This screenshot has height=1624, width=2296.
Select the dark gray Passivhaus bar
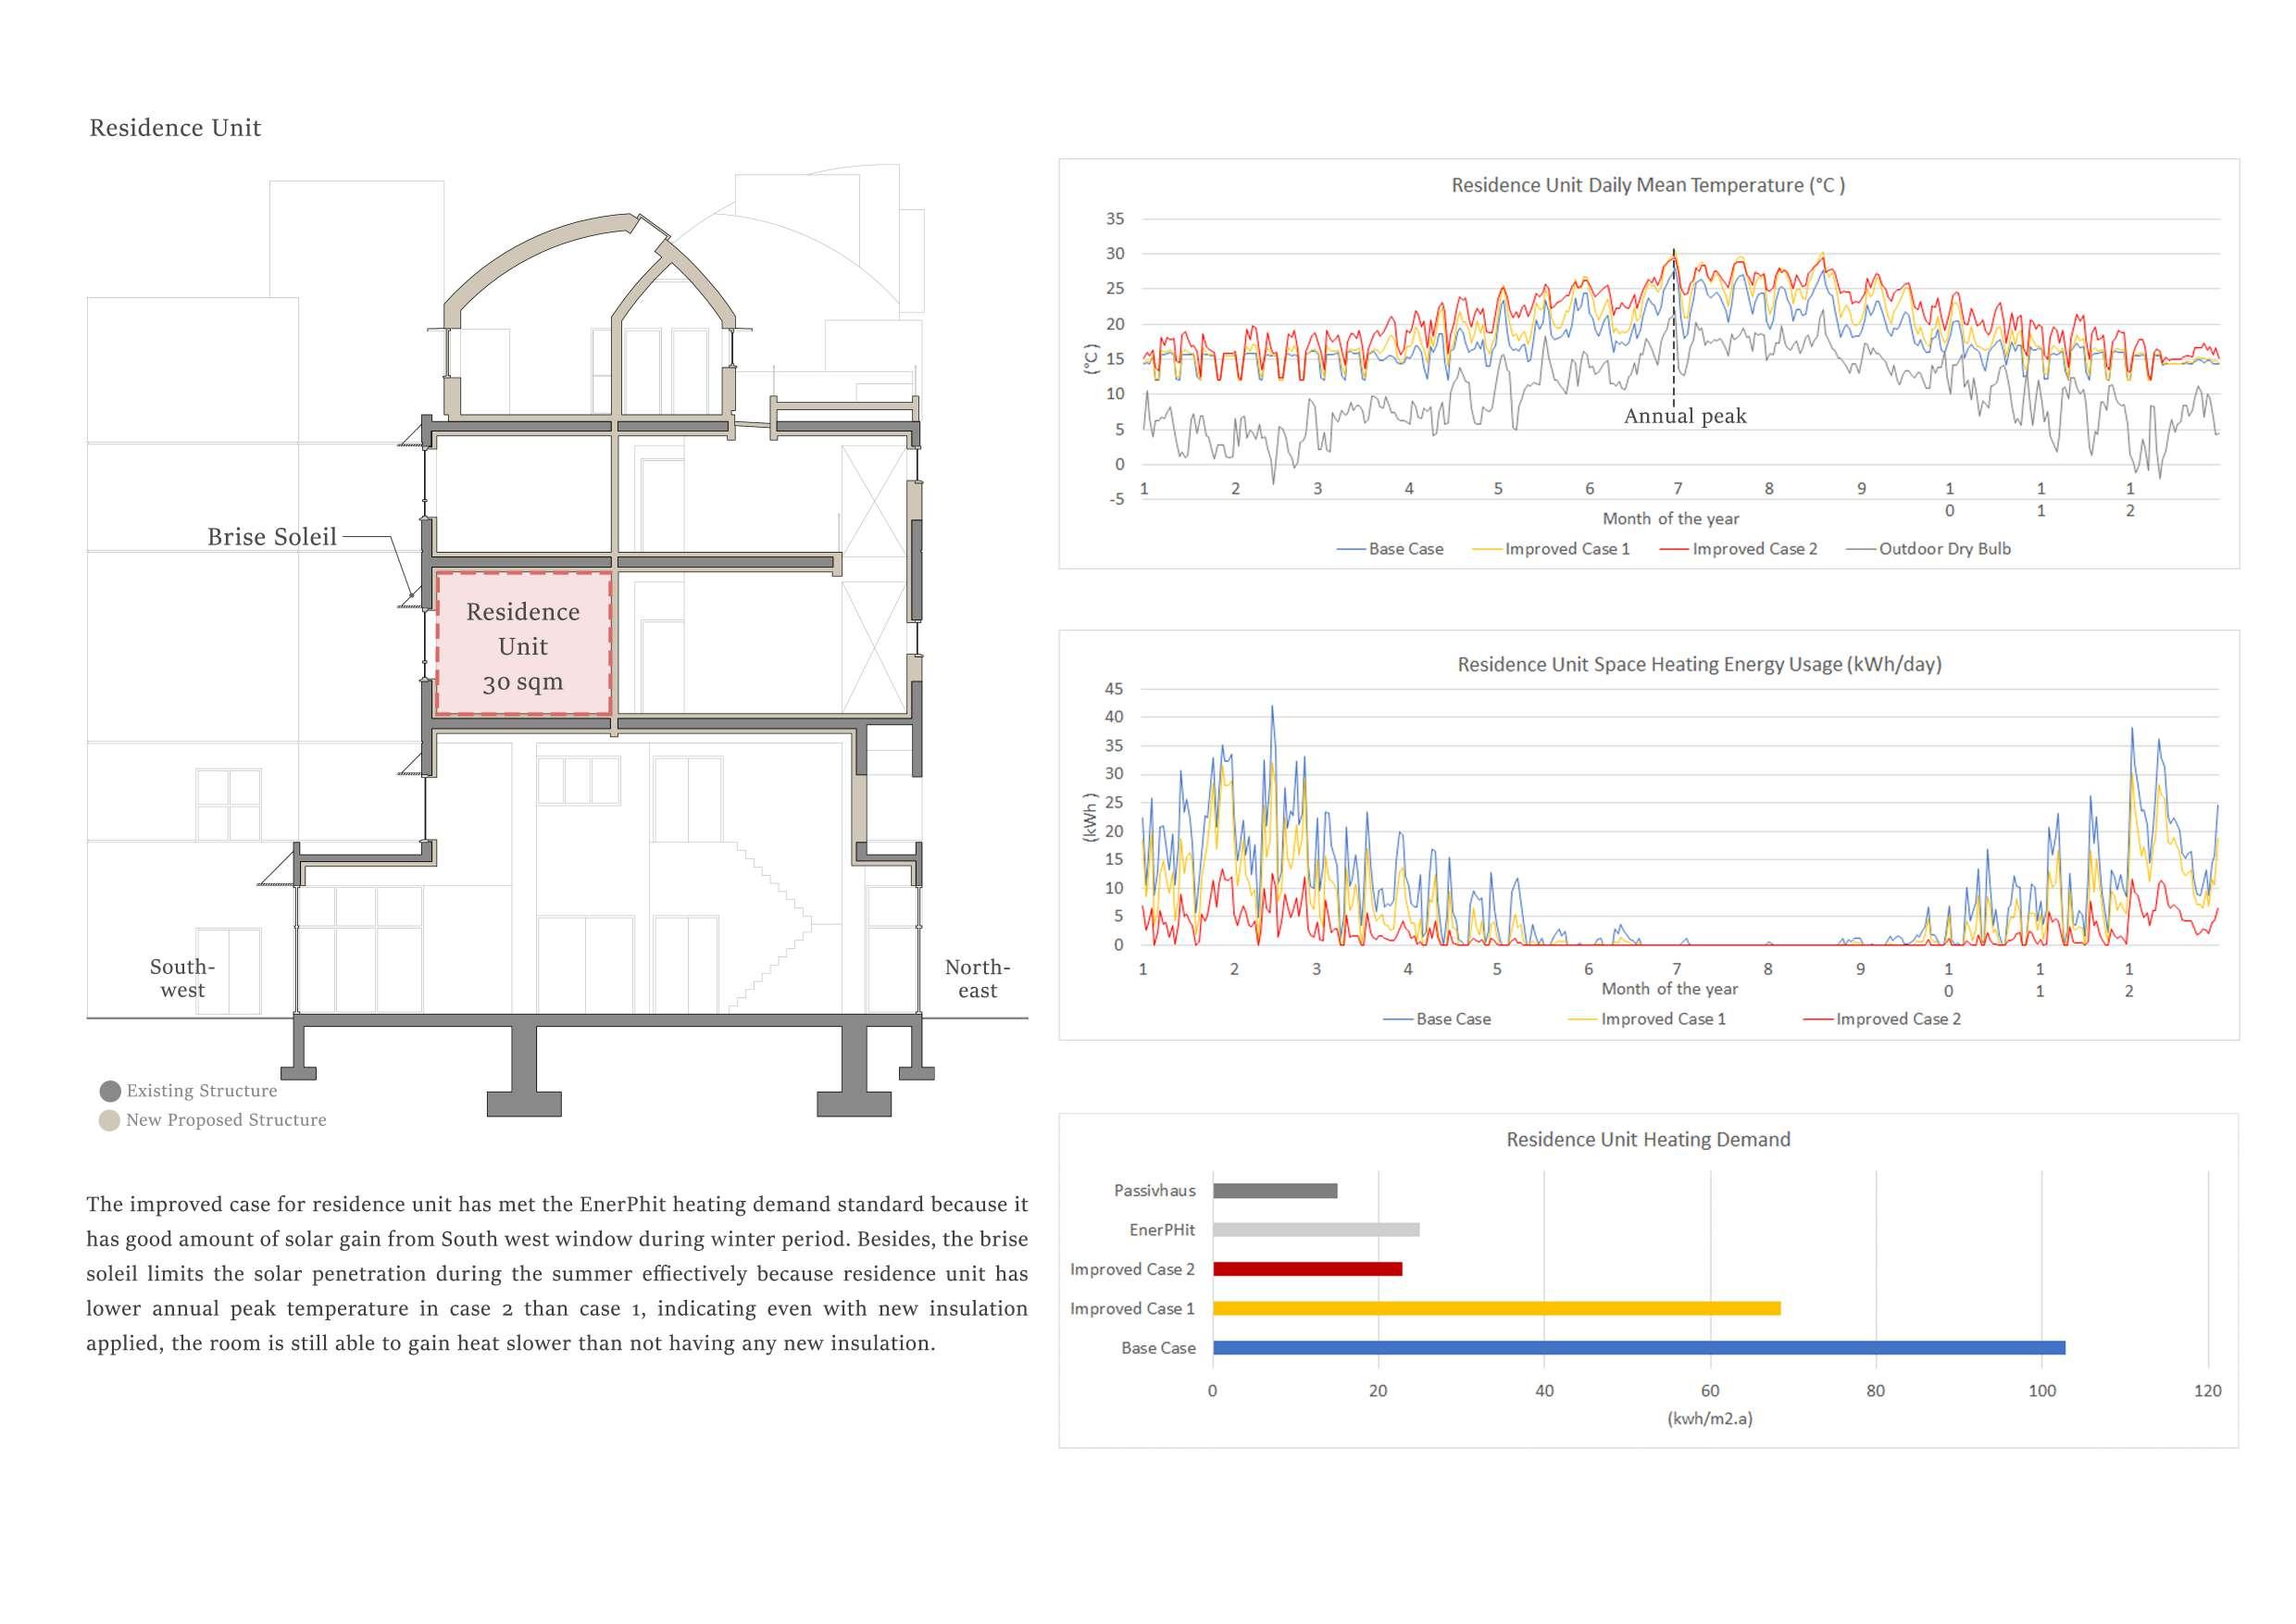1275,1191
